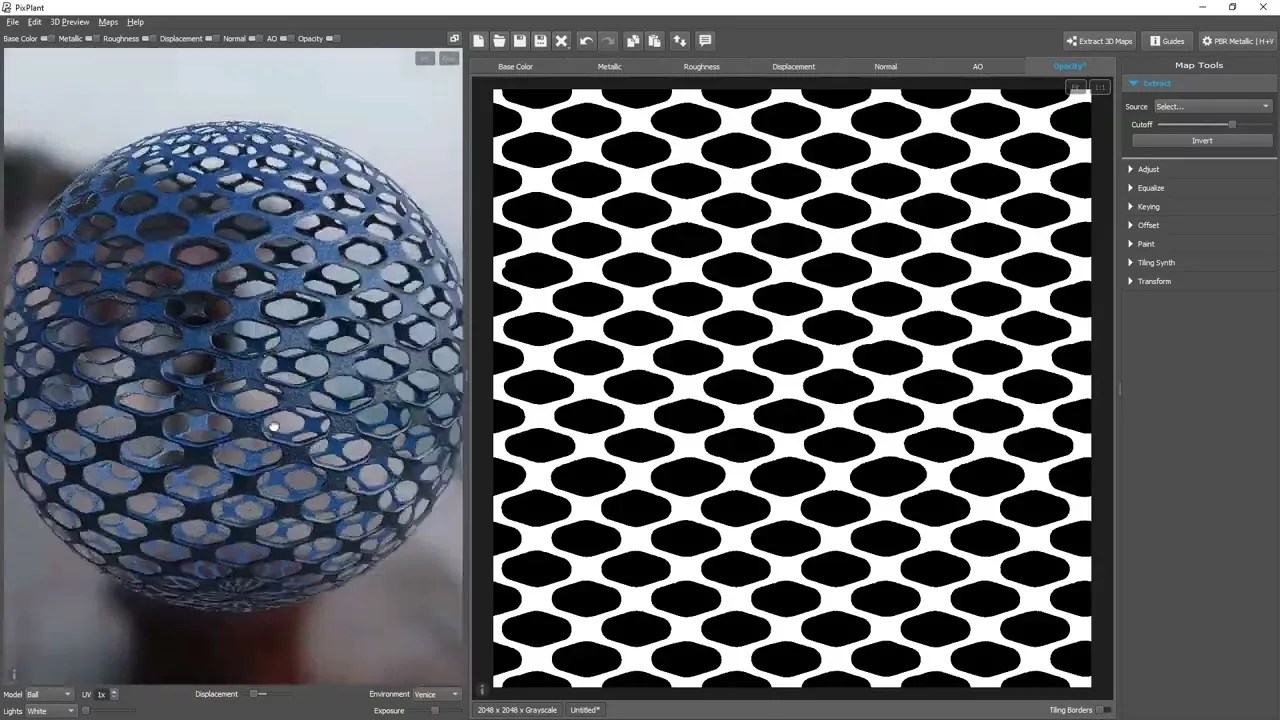Create a new document
The height and width of the screenshot is (720, 1280).
[x=479, y=40]
